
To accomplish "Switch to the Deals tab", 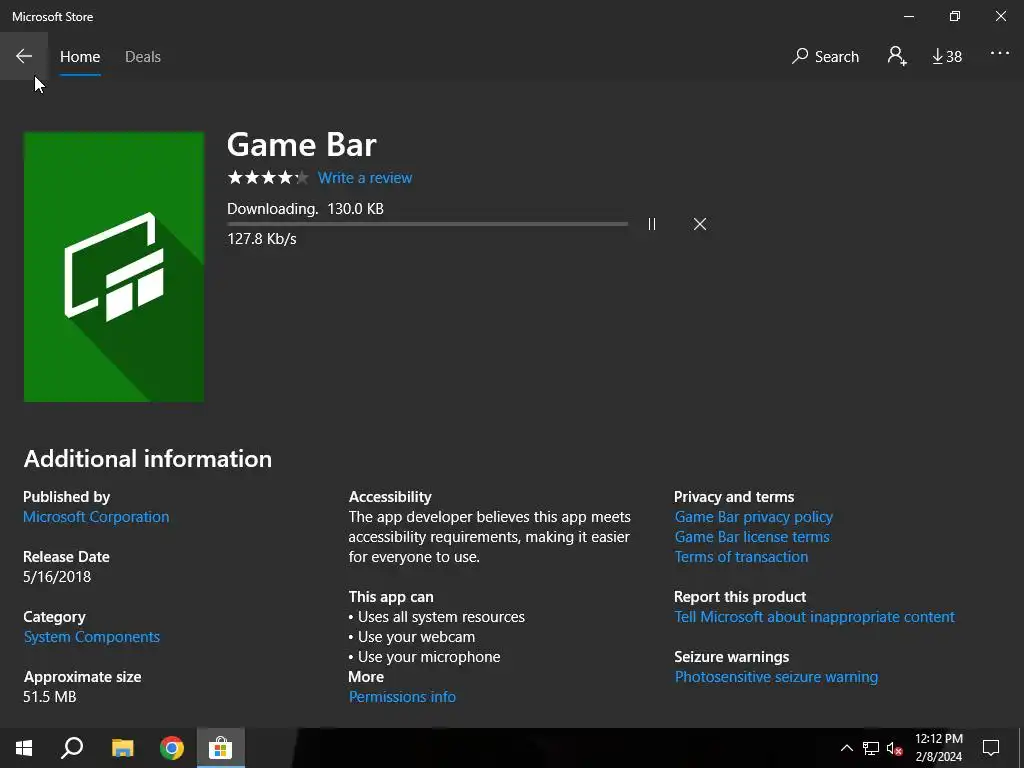I will (143, 57).
